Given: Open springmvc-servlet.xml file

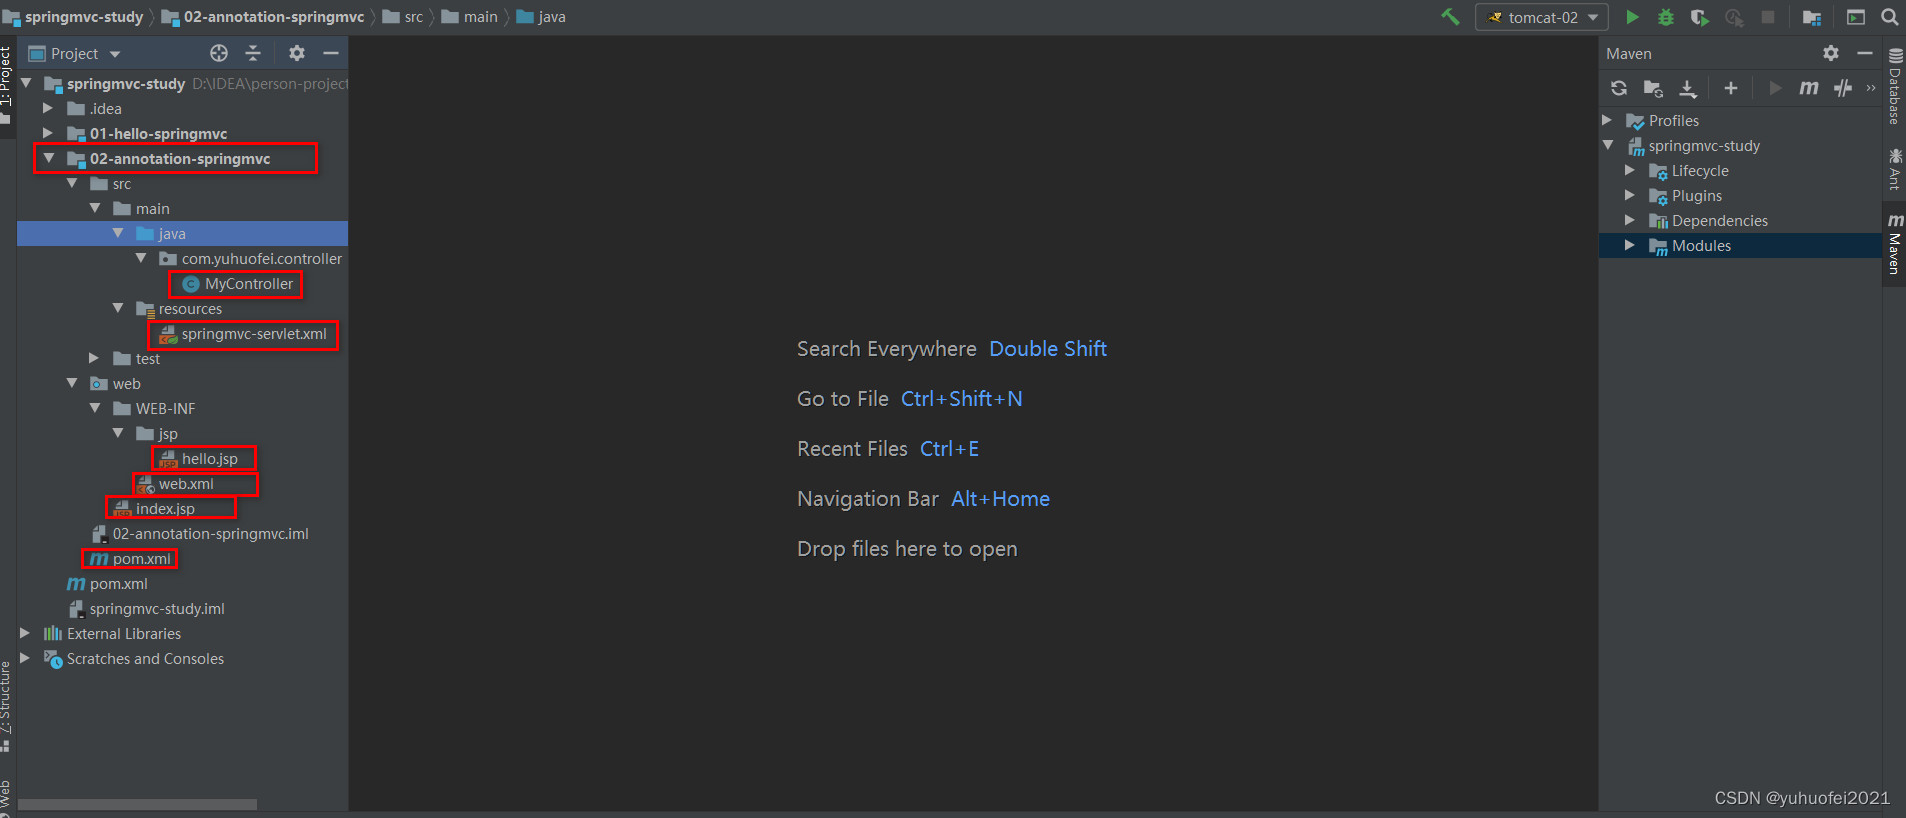Looking at the screenshot, I should (x=253, y=334).
